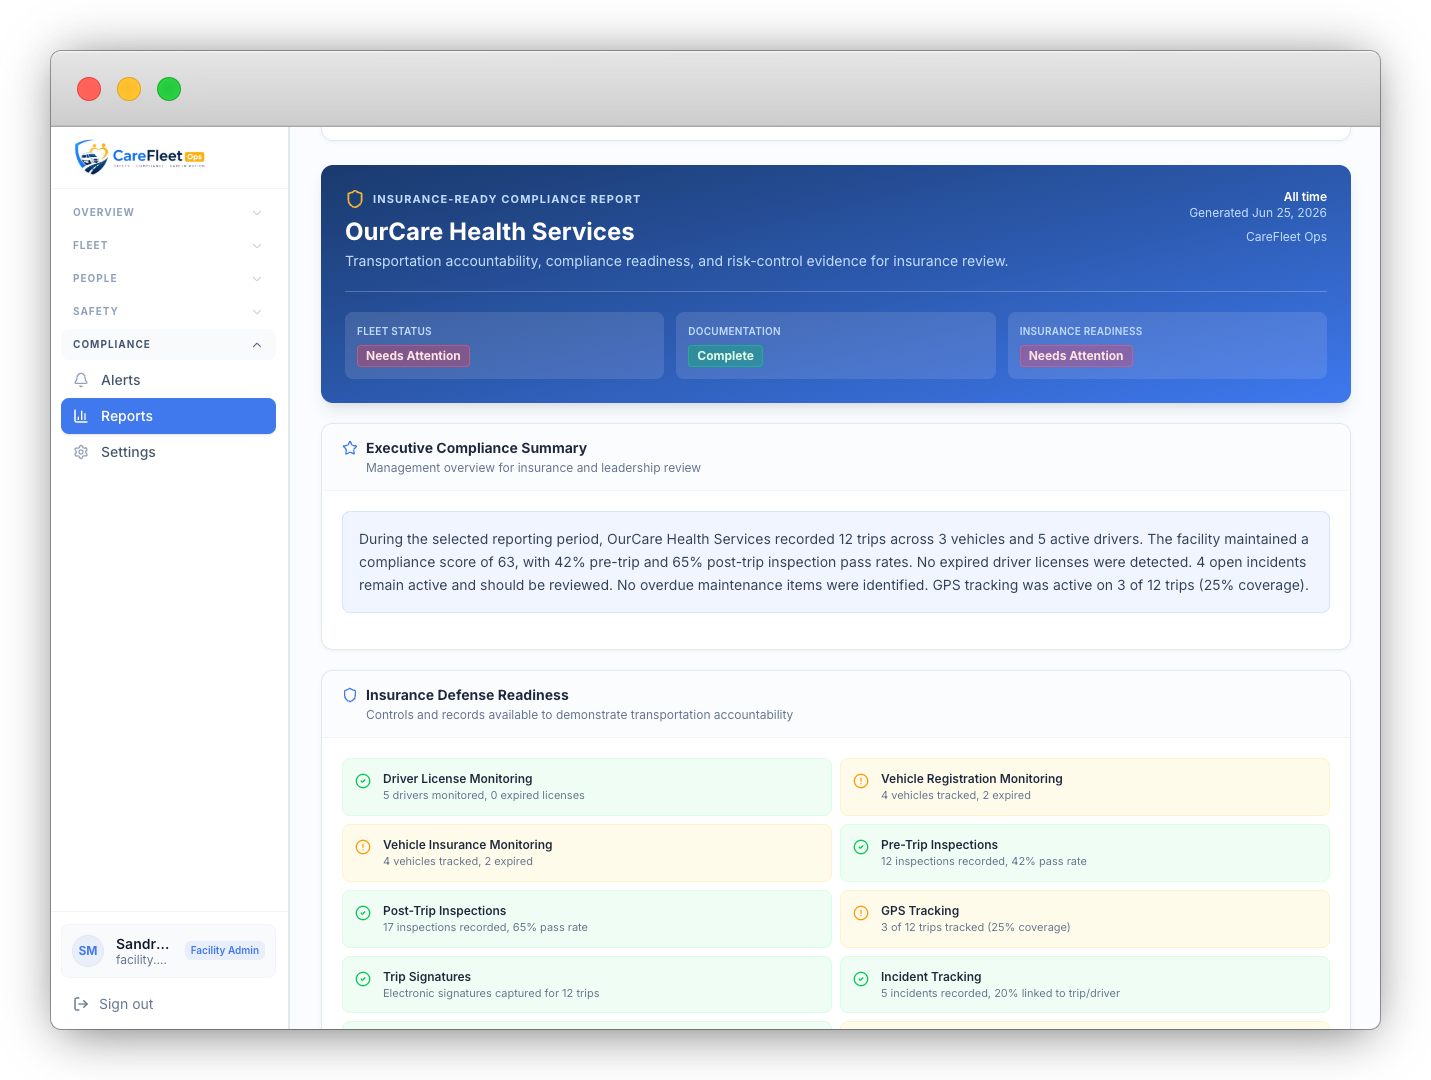This screenshot has height=1080, width=1431.
Task: Open Settings in the sidebar
Action: [x=168, y=452]
